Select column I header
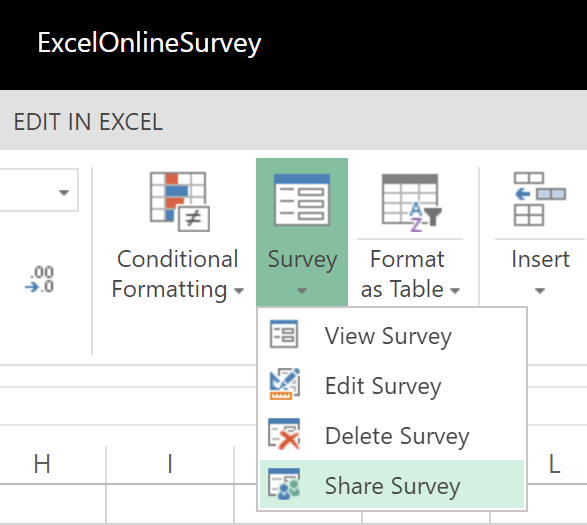 (170, 464)
